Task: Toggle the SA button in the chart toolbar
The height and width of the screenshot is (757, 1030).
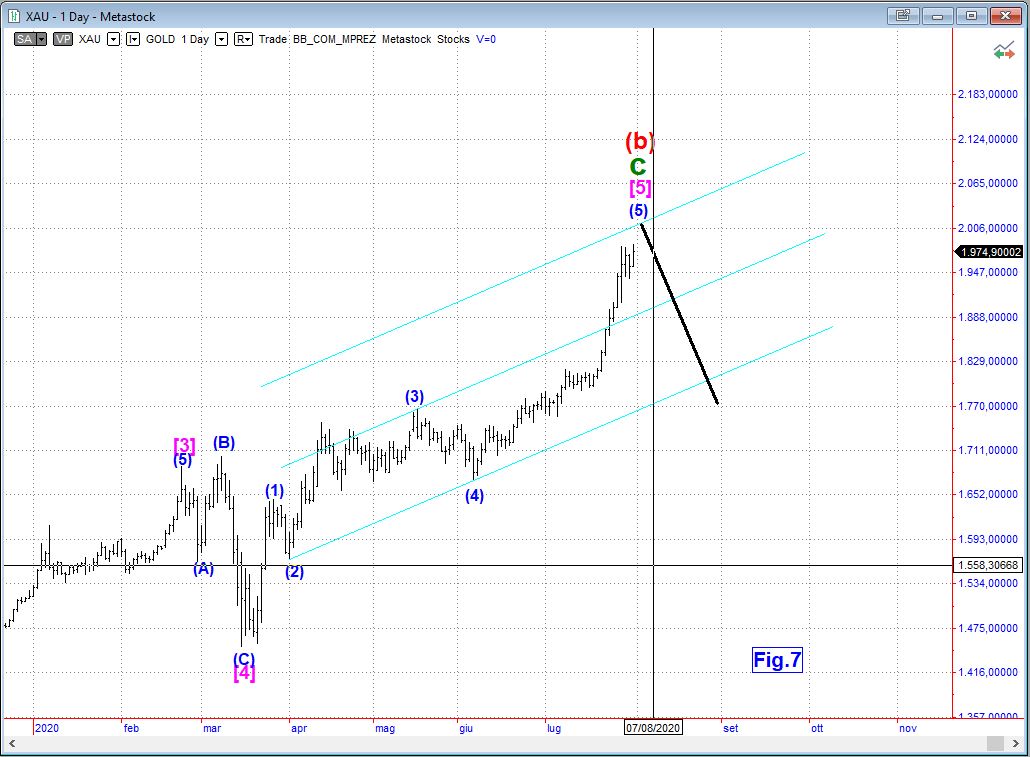Action: [25, 39]
